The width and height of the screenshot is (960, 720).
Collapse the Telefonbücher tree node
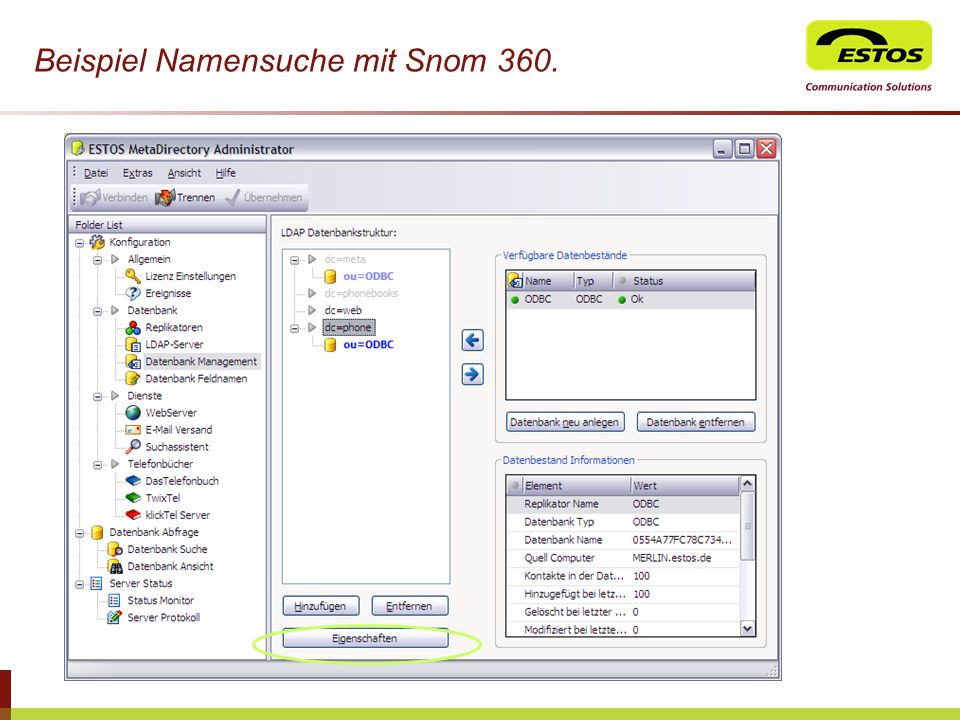tap(97, 465)
